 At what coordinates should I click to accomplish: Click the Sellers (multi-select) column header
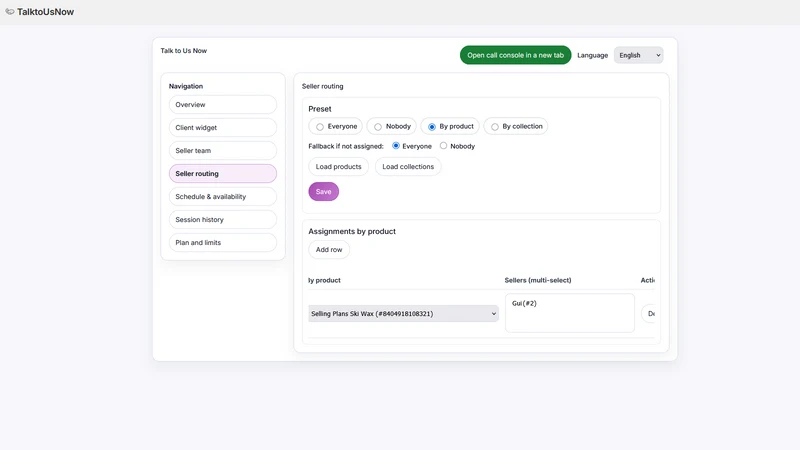click(538, 280)
